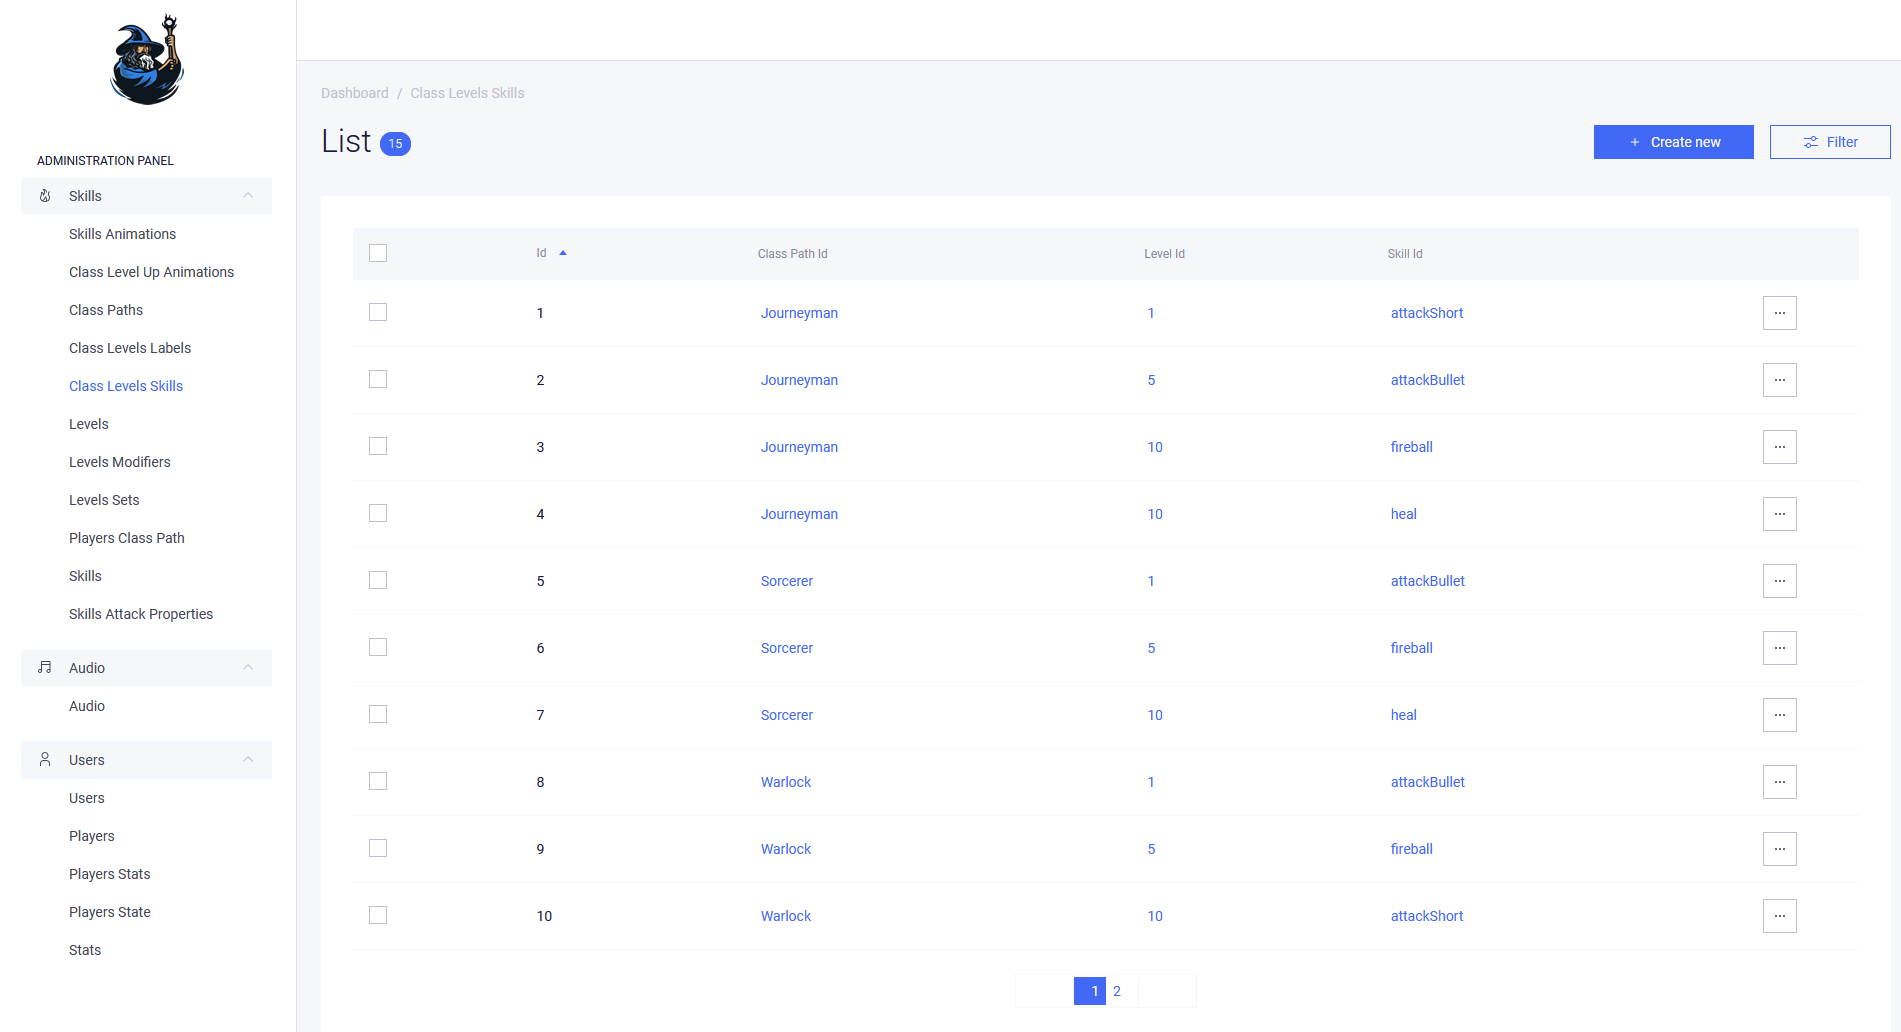Open the actions menu for row 1
This screenshot has height=1032, width=1901.
[x=1779, y=313]
